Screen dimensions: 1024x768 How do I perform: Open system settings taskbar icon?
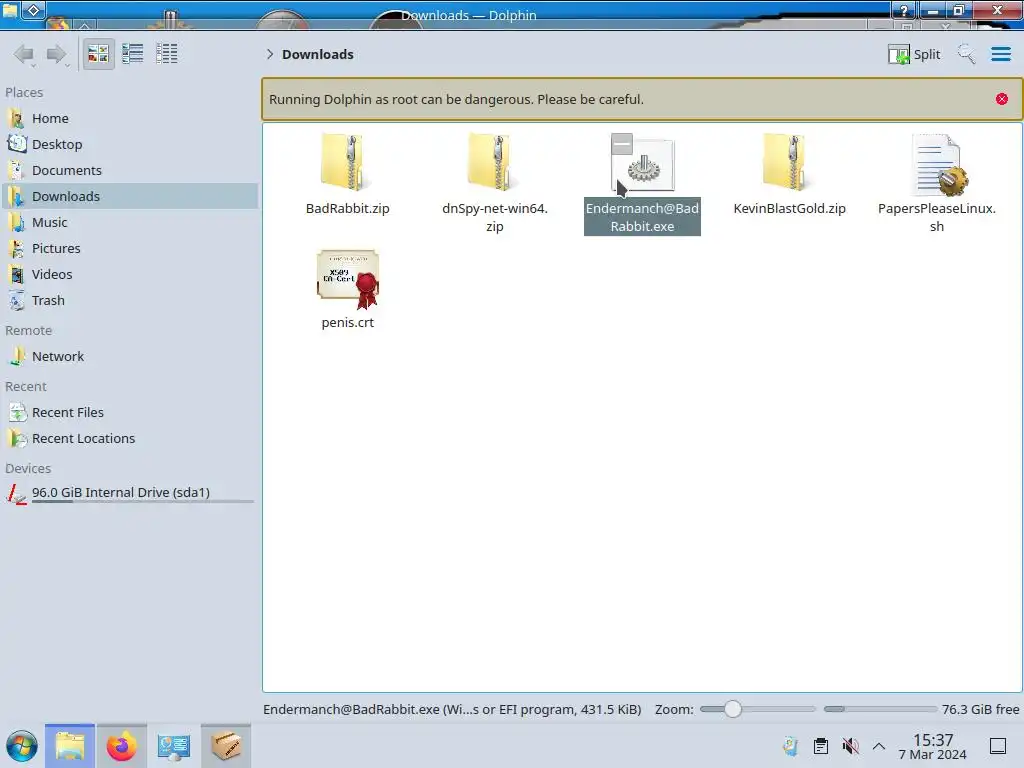(x=174, y=746)
